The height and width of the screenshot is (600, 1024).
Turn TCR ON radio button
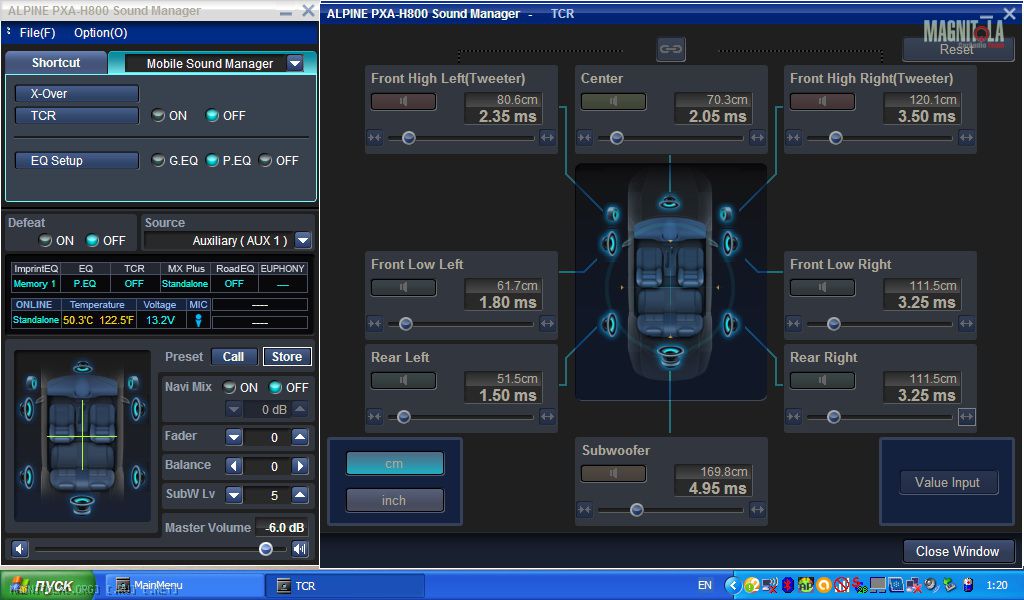[x=158, y=116]
